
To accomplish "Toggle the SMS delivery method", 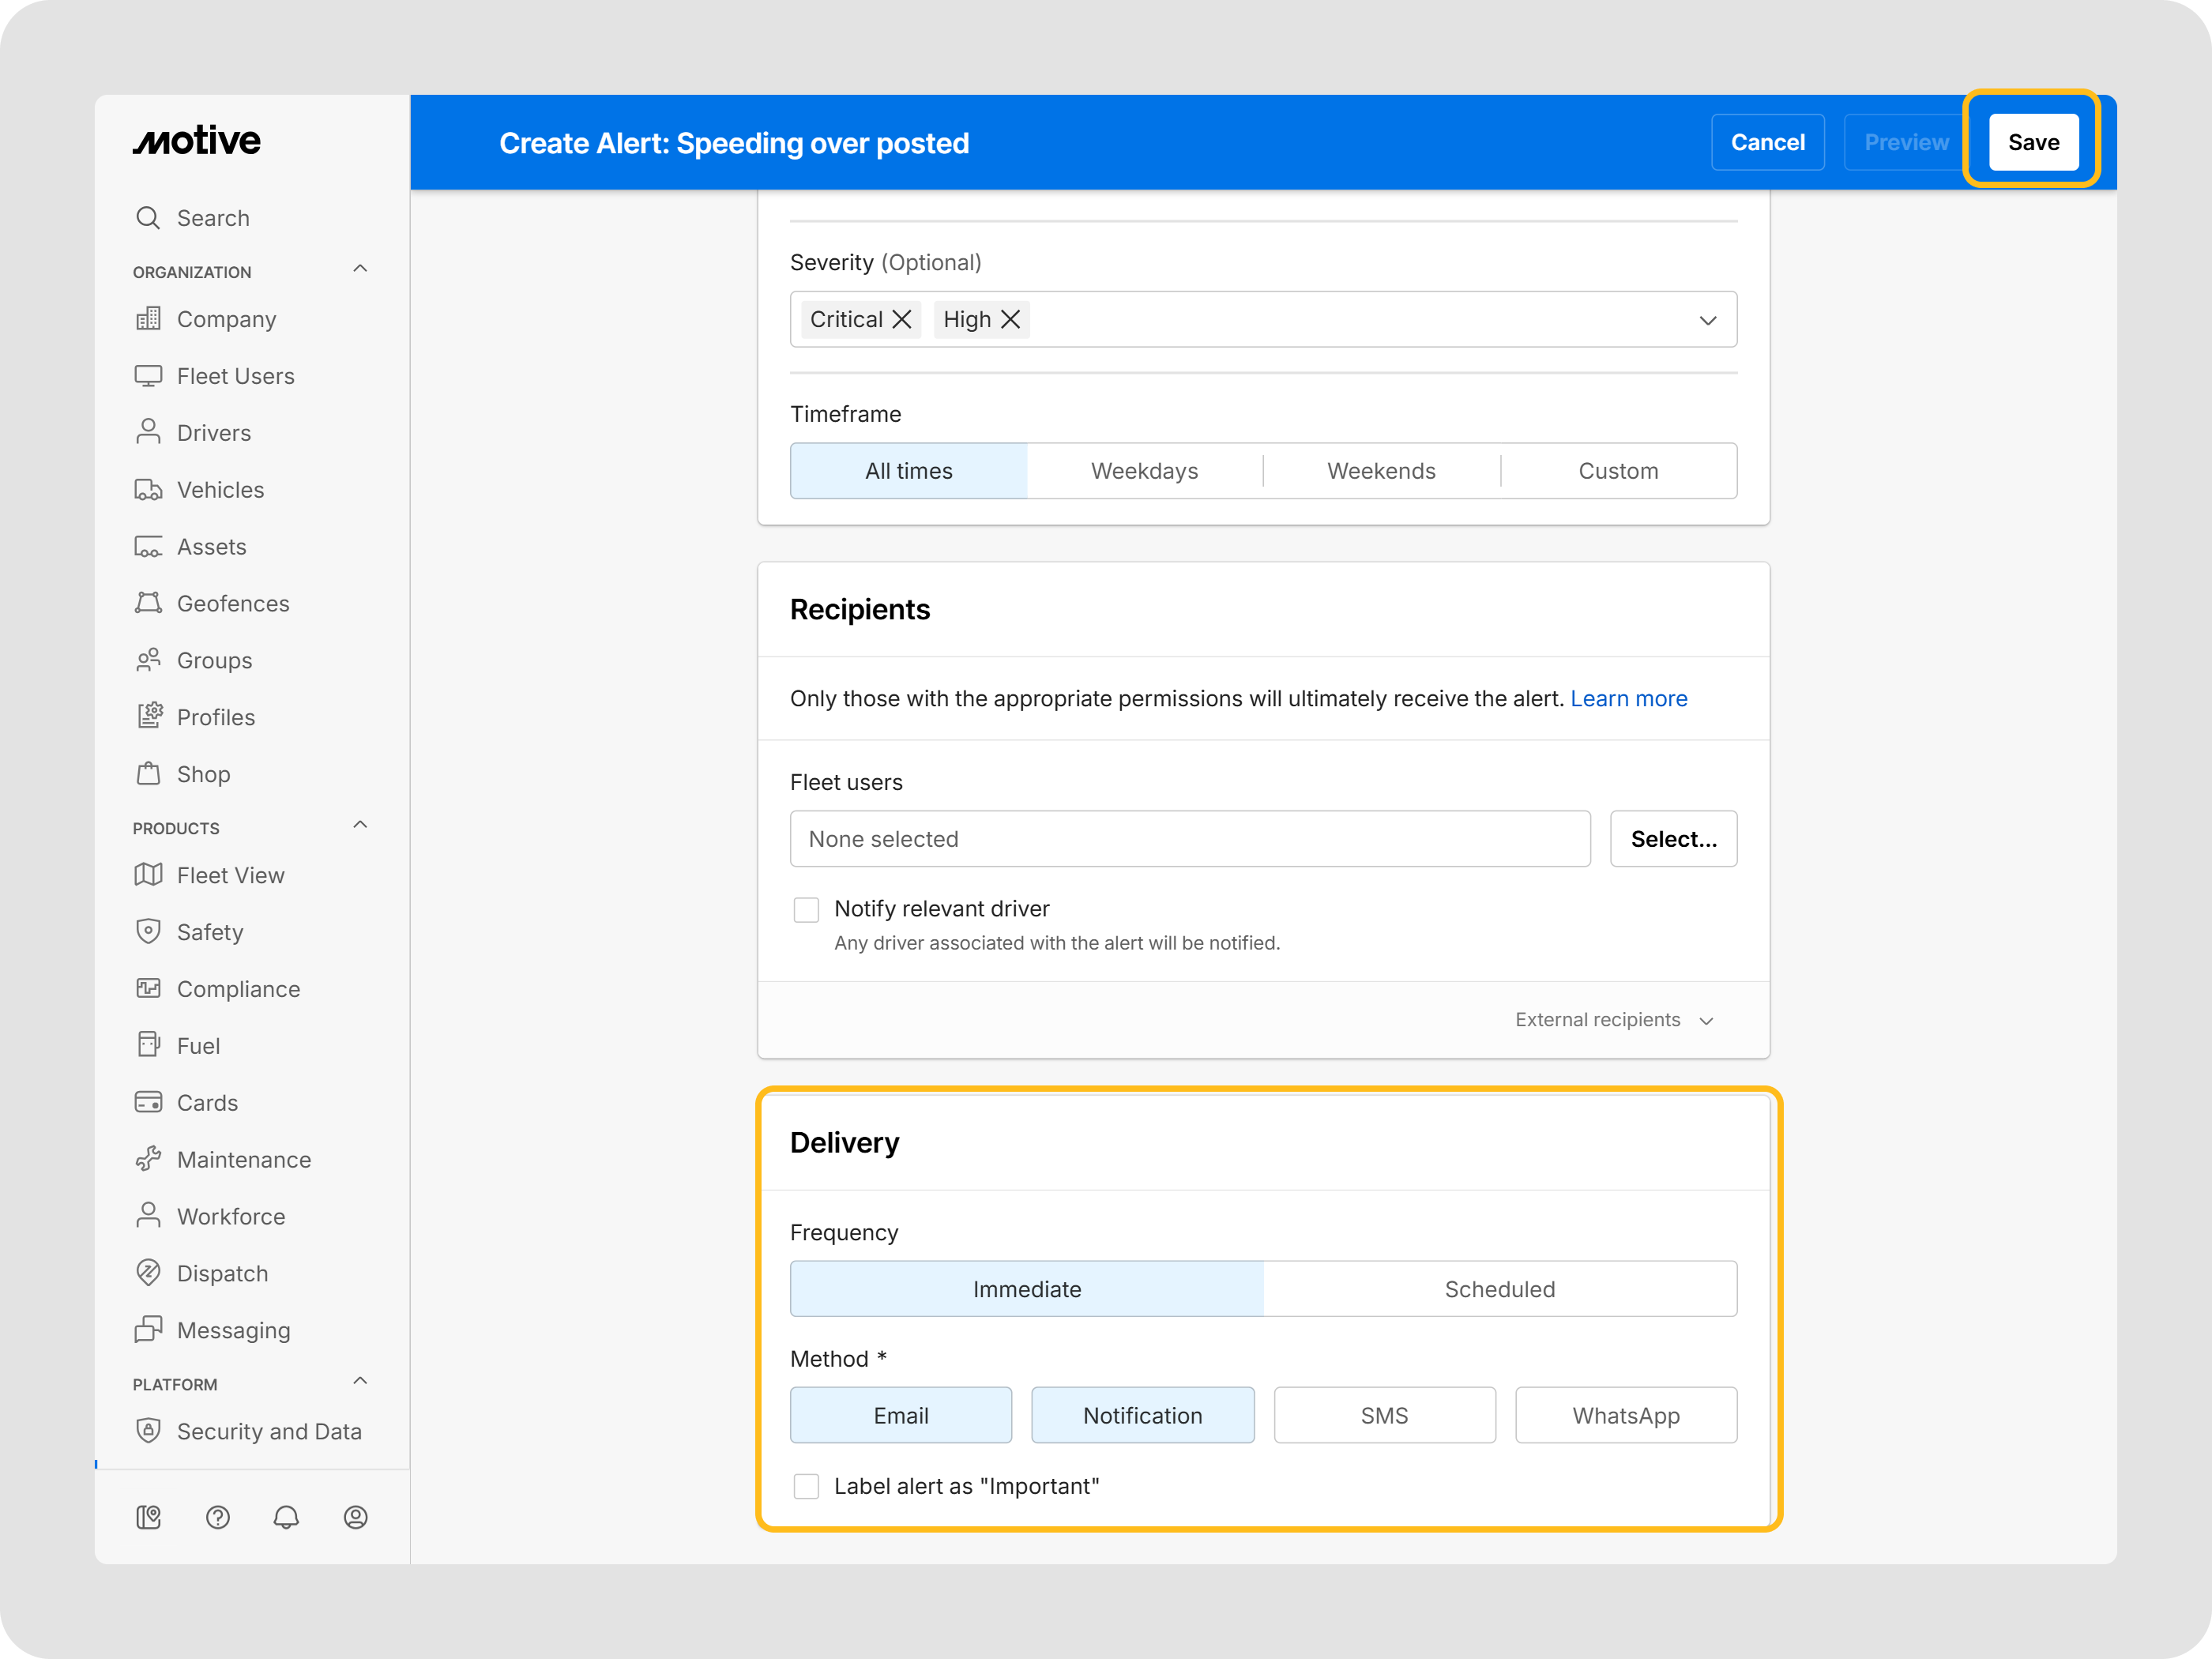I will [x=1384, y=1415].
